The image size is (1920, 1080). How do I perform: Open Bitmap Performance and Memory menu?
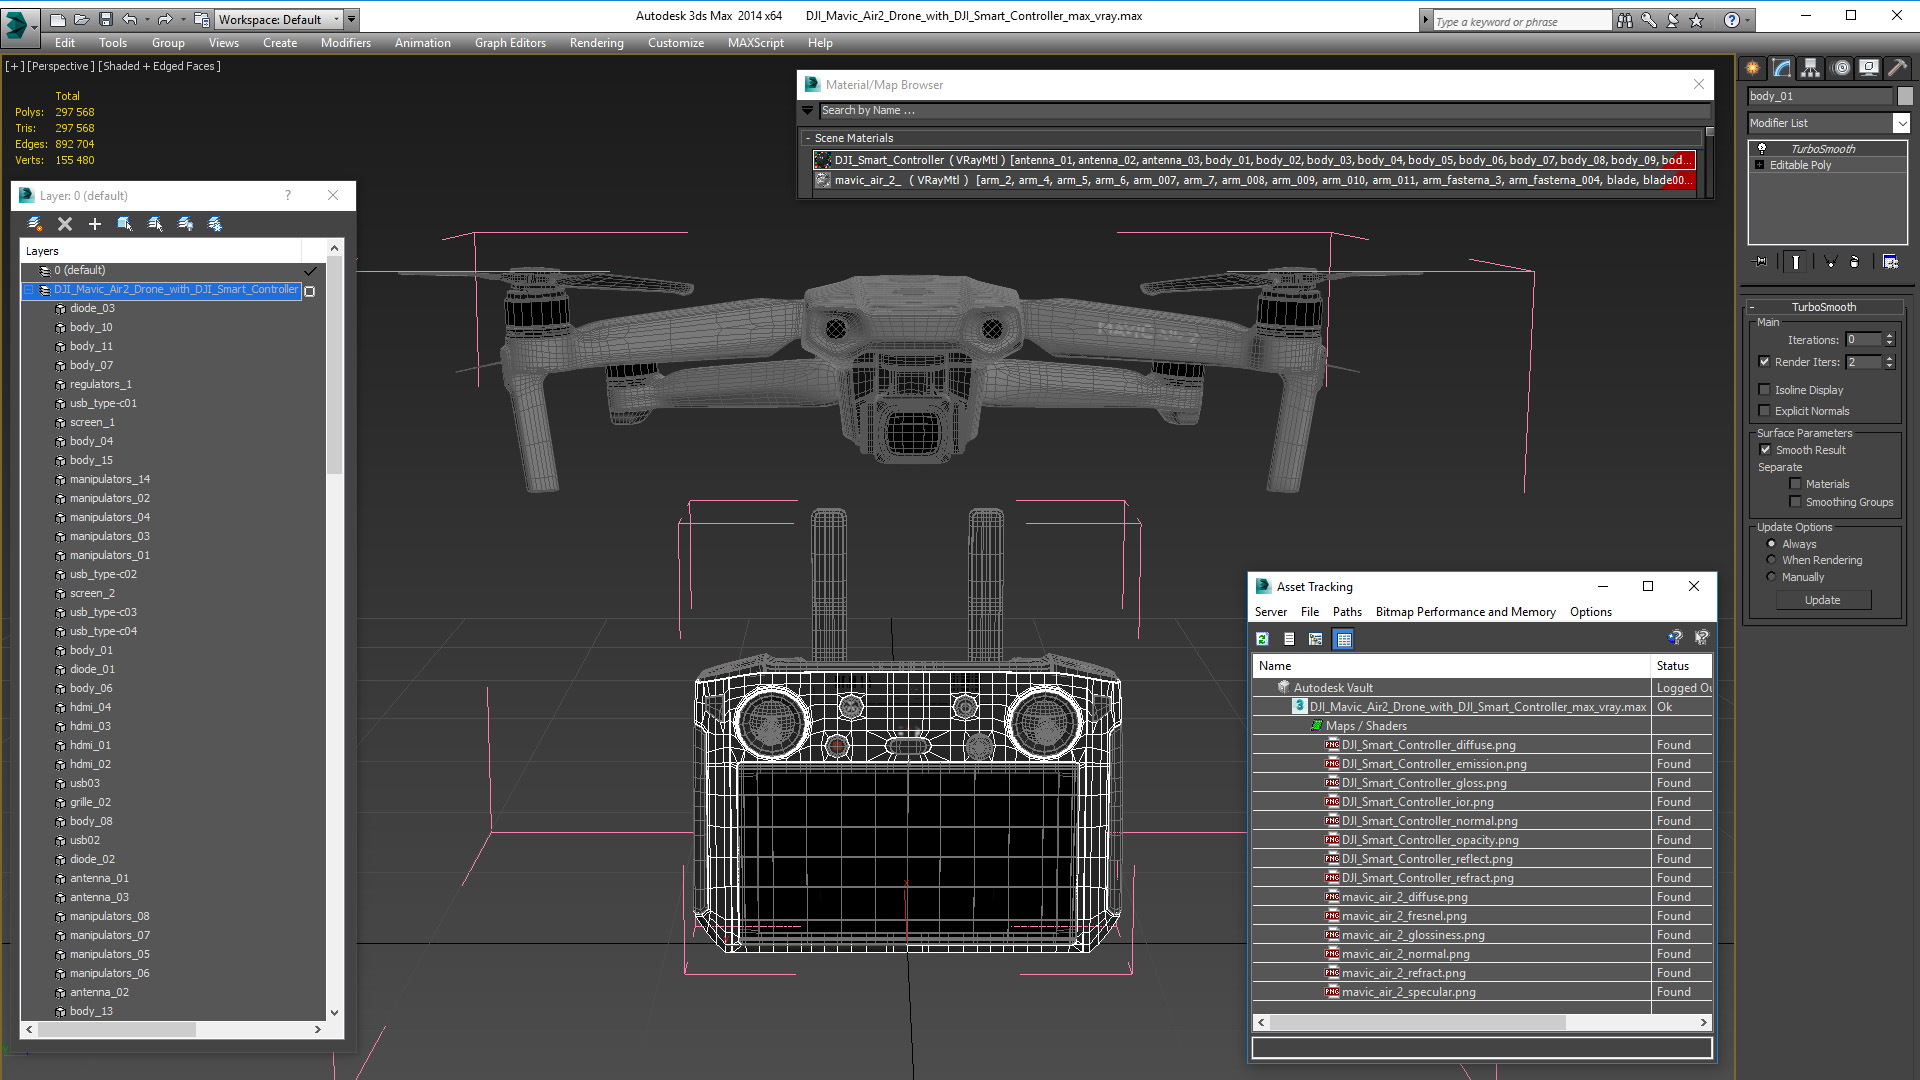1465,612
